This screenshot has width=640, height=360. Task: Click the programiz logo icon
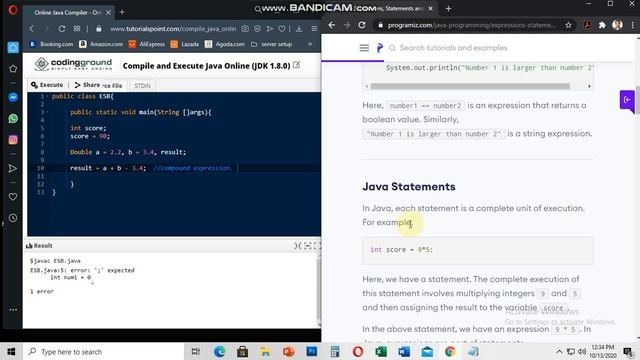(x=380, y=48)
